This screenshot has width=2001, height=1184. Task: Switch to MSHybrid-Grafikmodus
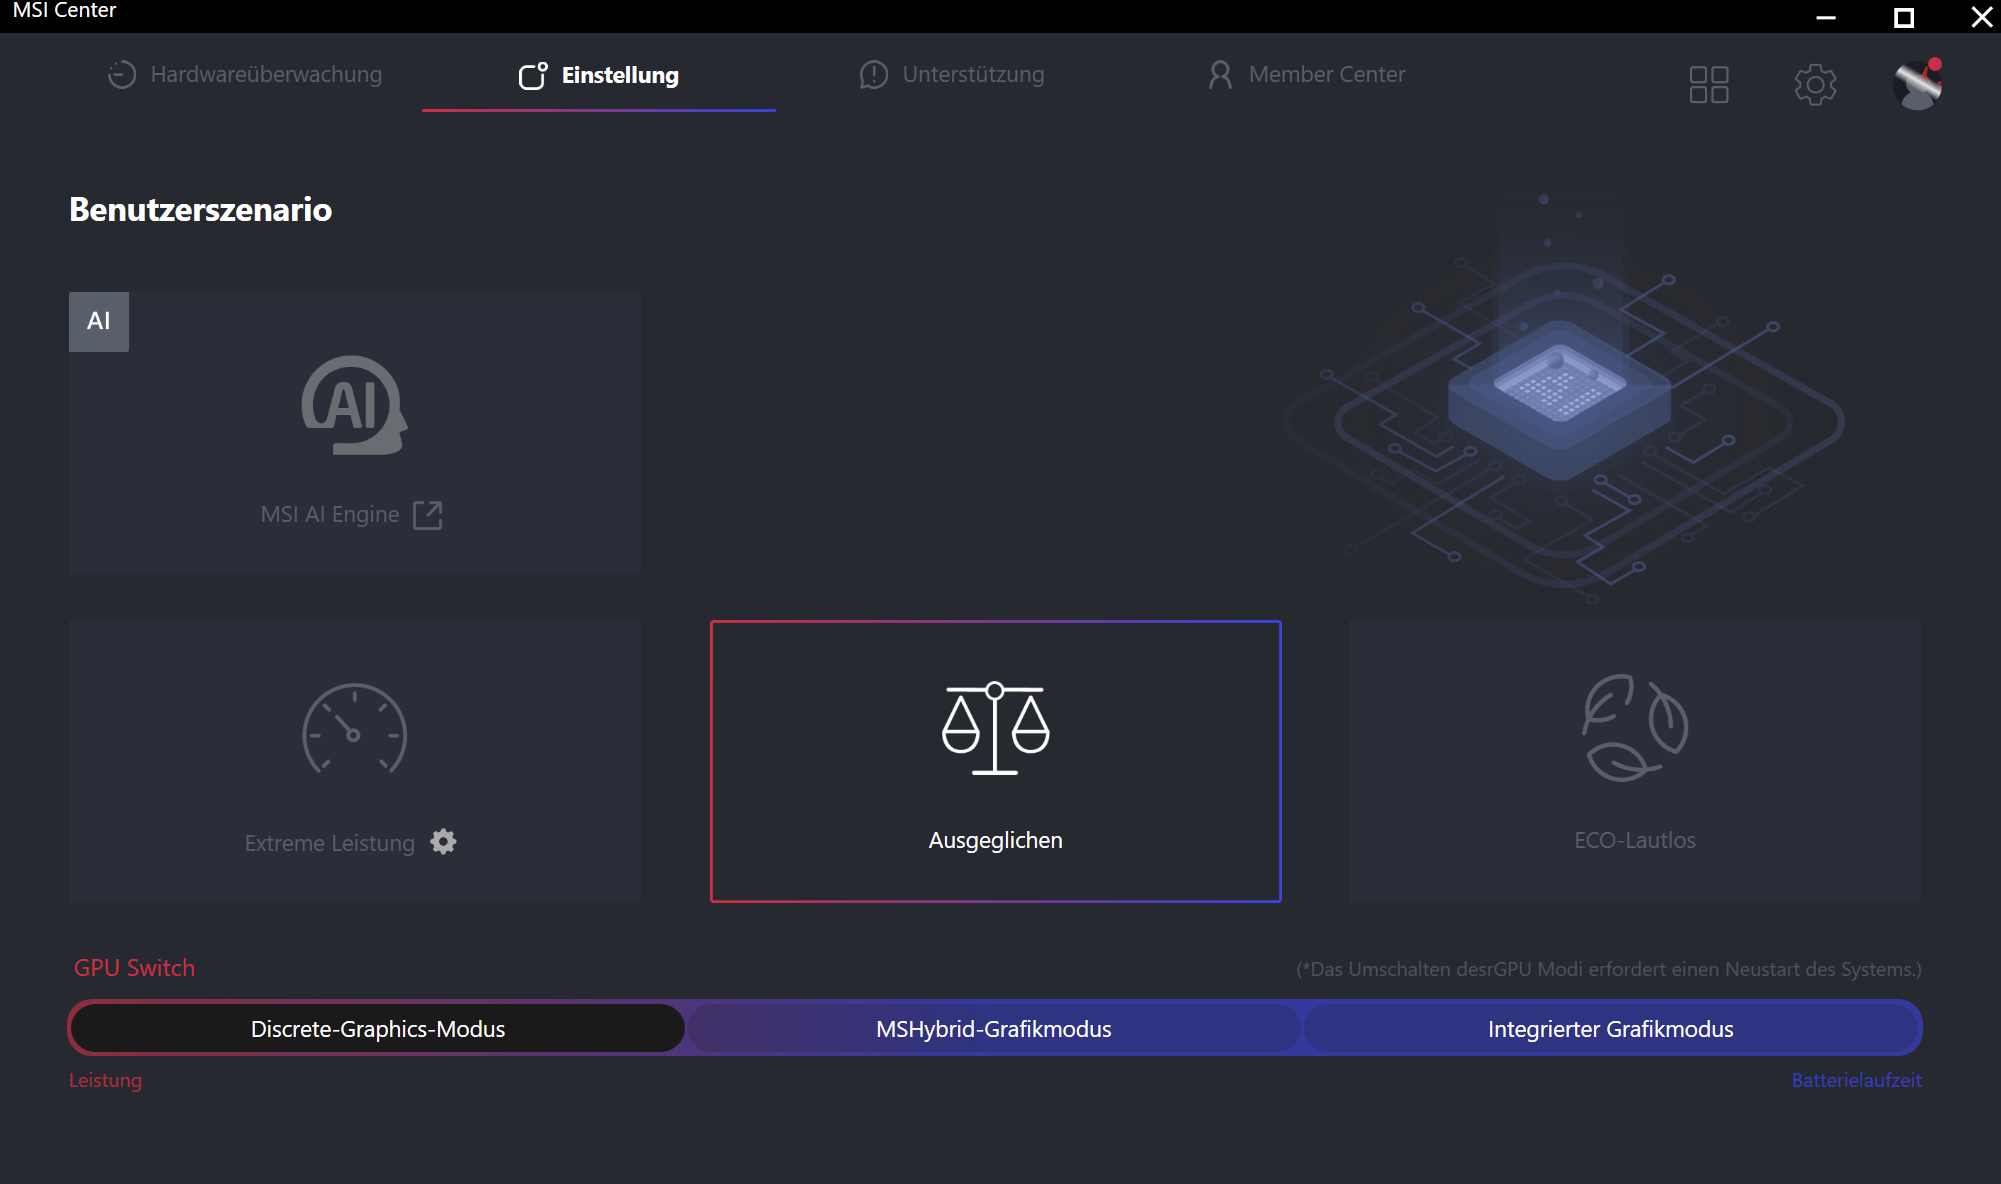coord(993,1029)
